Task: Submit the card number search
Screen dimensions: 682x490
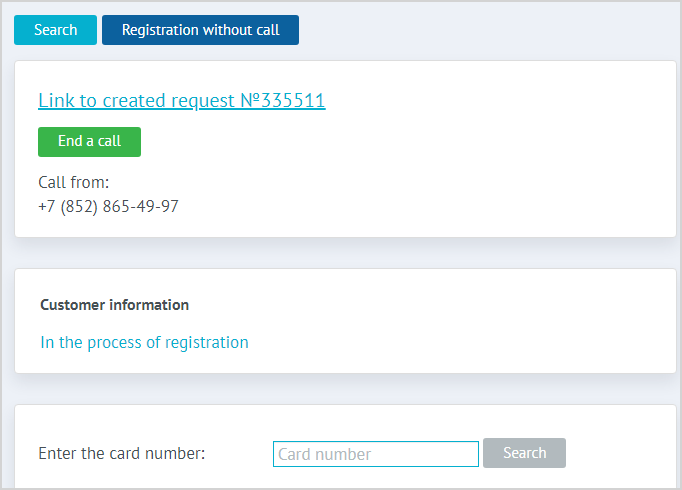Action: (524, 453)
